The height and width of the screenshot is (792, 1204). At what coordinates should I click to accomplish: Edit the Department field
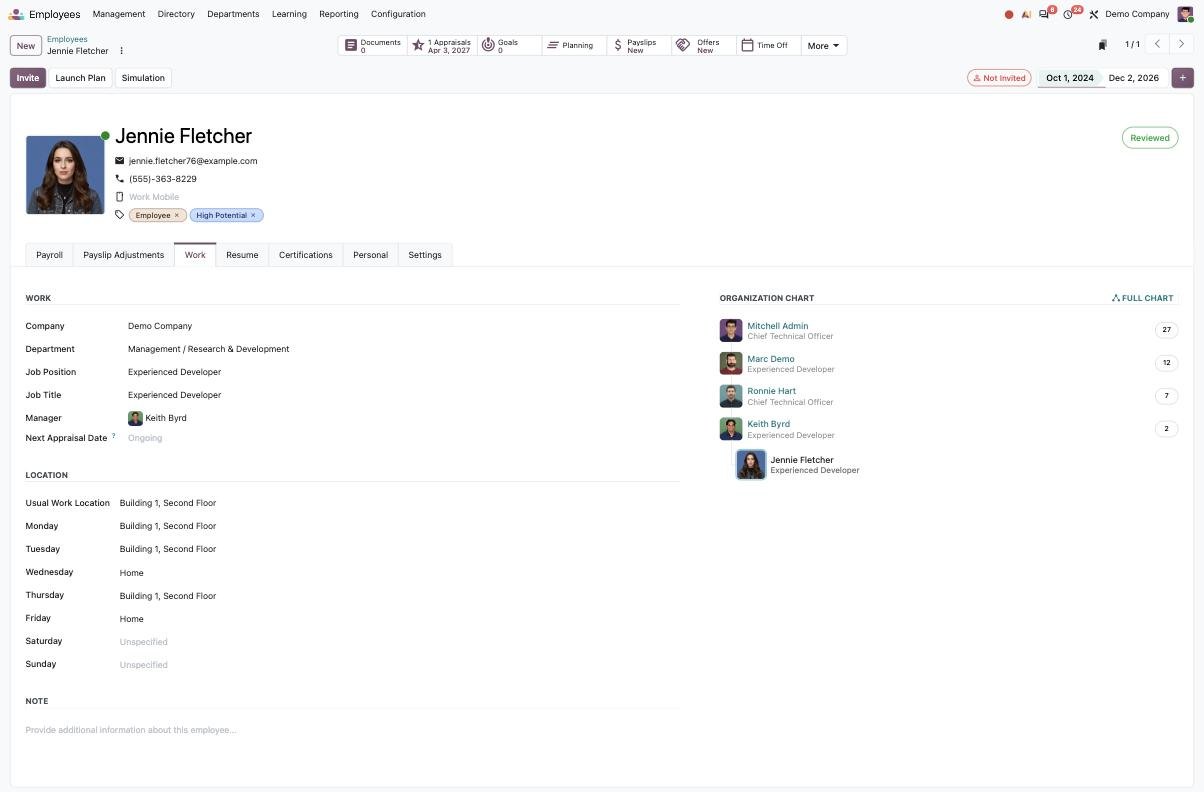point(403,349)
